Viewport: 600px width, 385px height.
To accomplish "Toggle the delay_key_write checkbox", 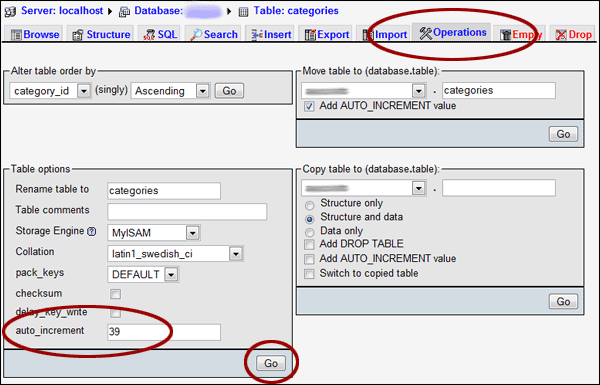I will tap(115, 313).
